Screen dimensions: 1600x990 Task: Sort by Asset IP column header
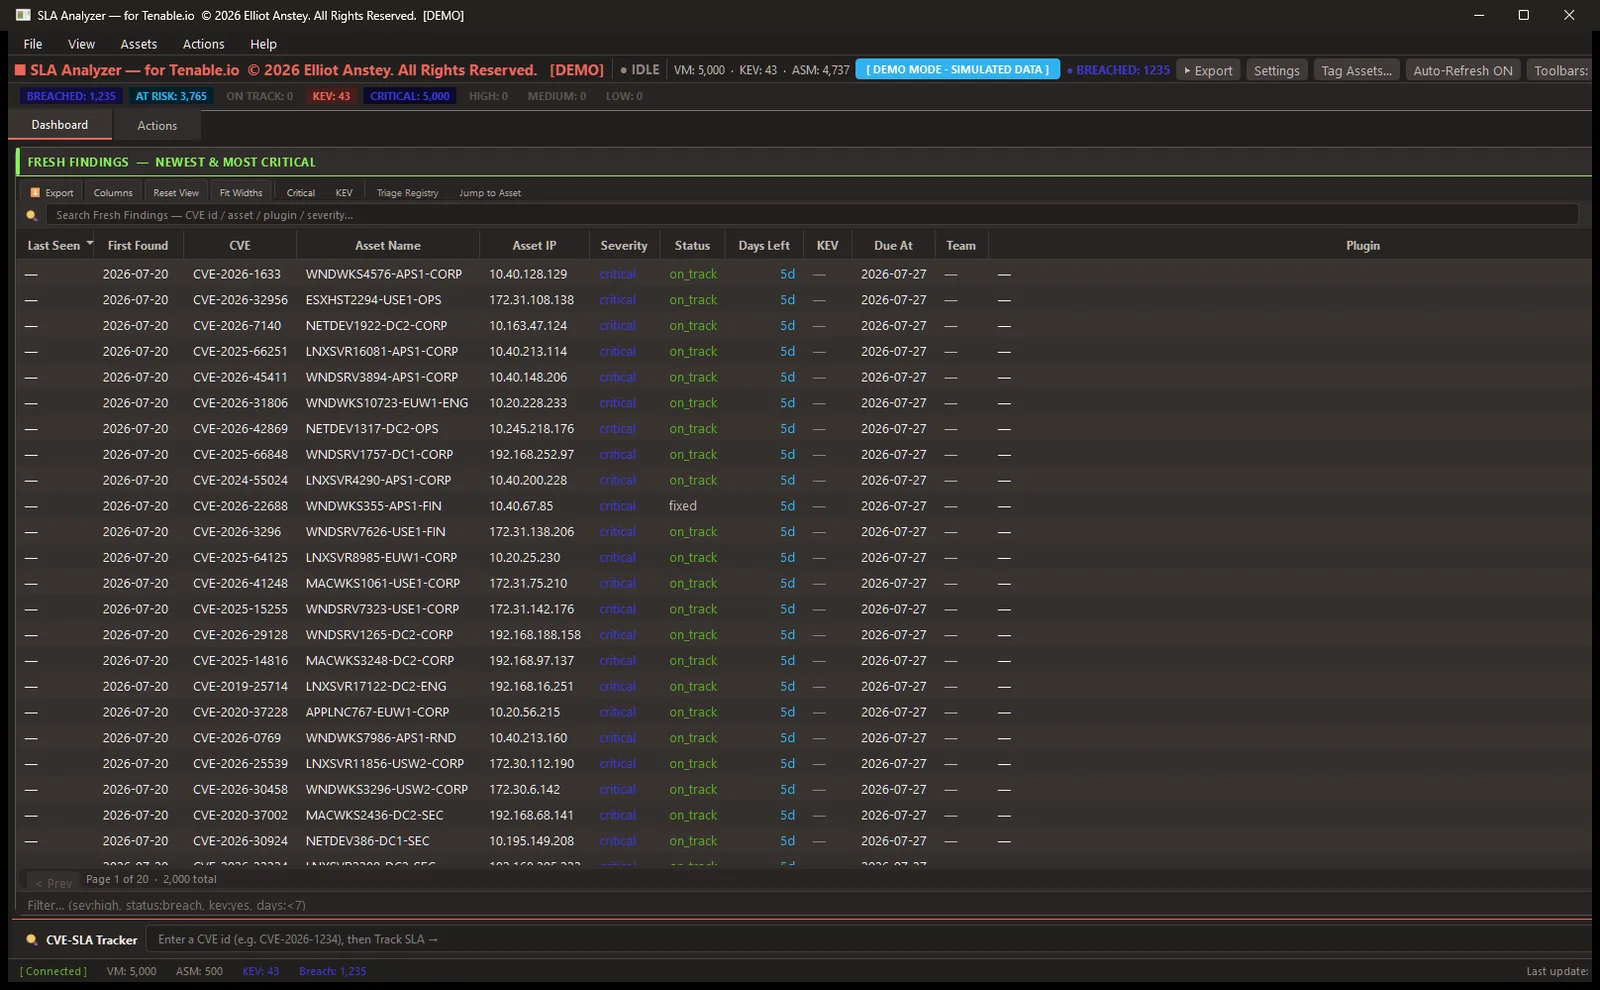[x=534, y=245]
